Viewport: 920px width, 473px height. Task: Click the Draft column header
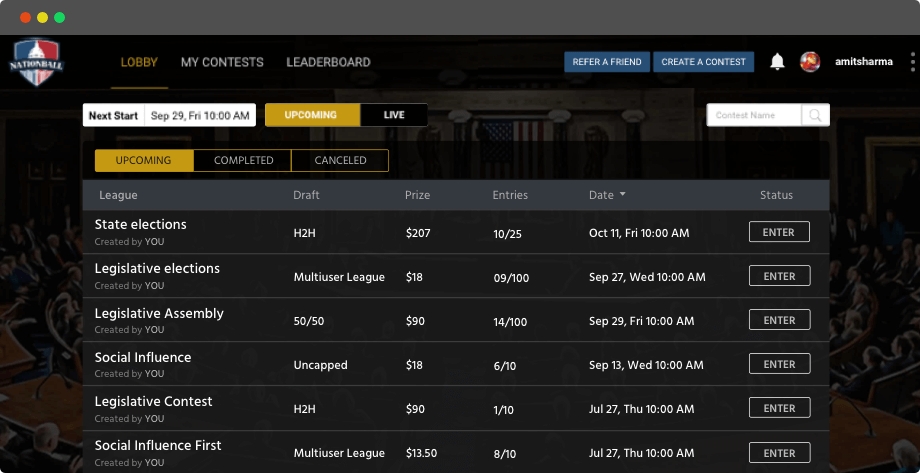tap(306, 195)
